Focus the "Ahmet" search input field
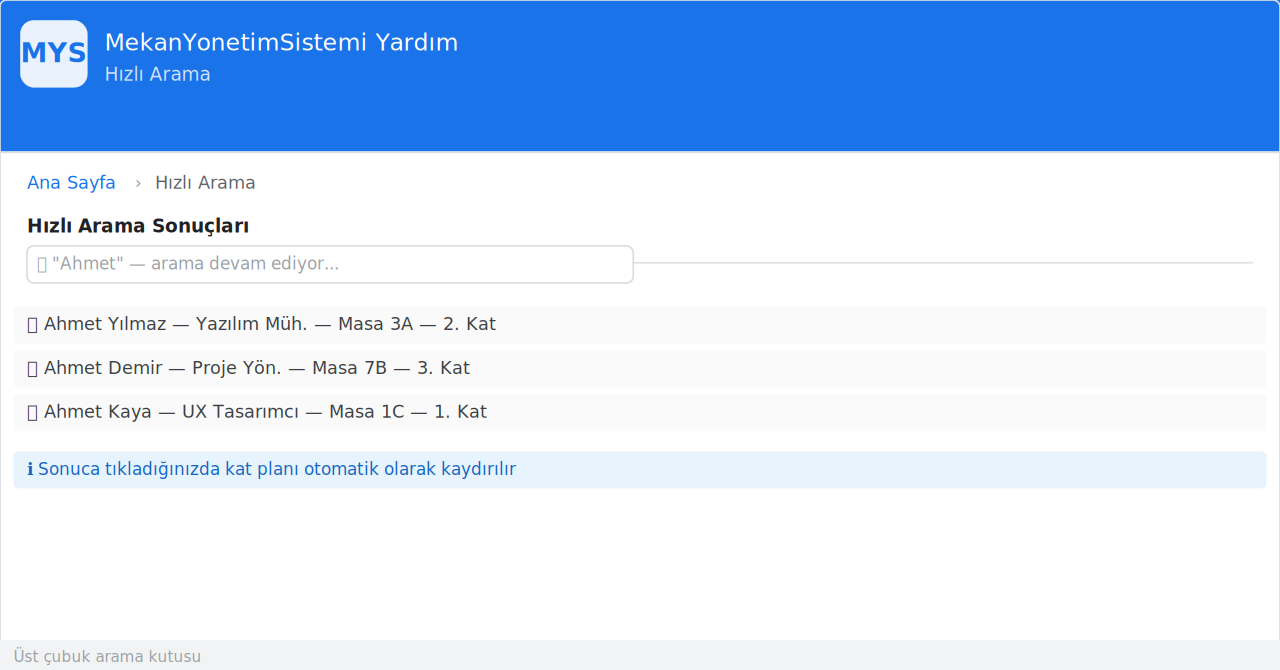Image resolution: width=1280 pixels, height=670 pixels. tap(330, 264)
